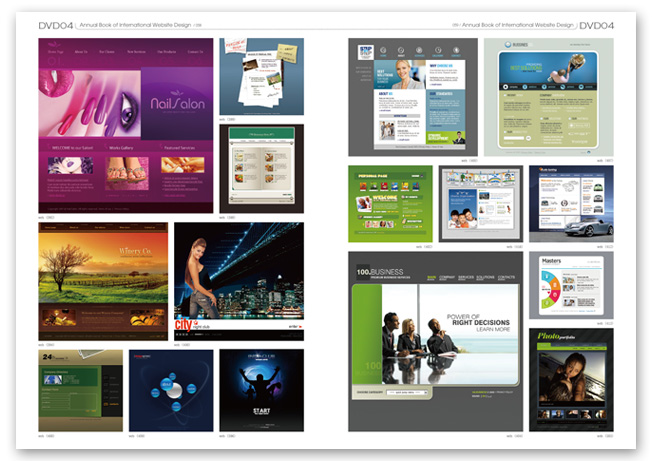
Task: Open the choose category dropdown in 100.BUSINESS
Action: (407, 392)
